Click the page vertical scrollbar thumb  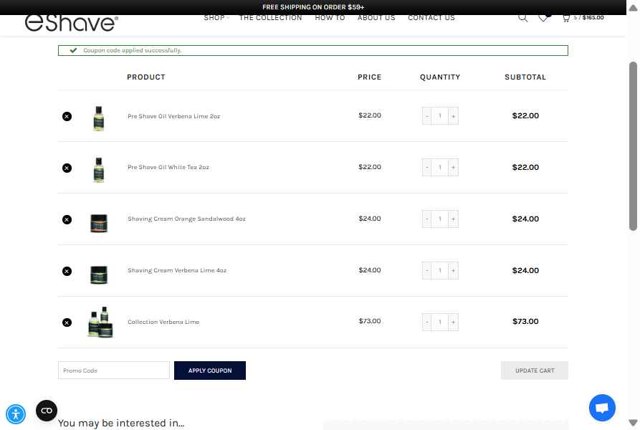(x=633, y=146)
